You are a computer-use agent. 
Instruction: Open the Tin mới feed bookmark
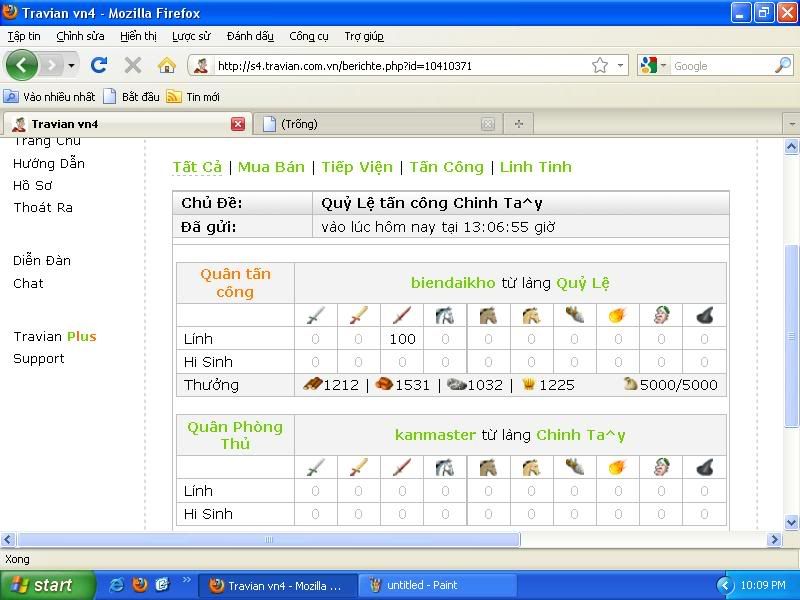point(193,96)
